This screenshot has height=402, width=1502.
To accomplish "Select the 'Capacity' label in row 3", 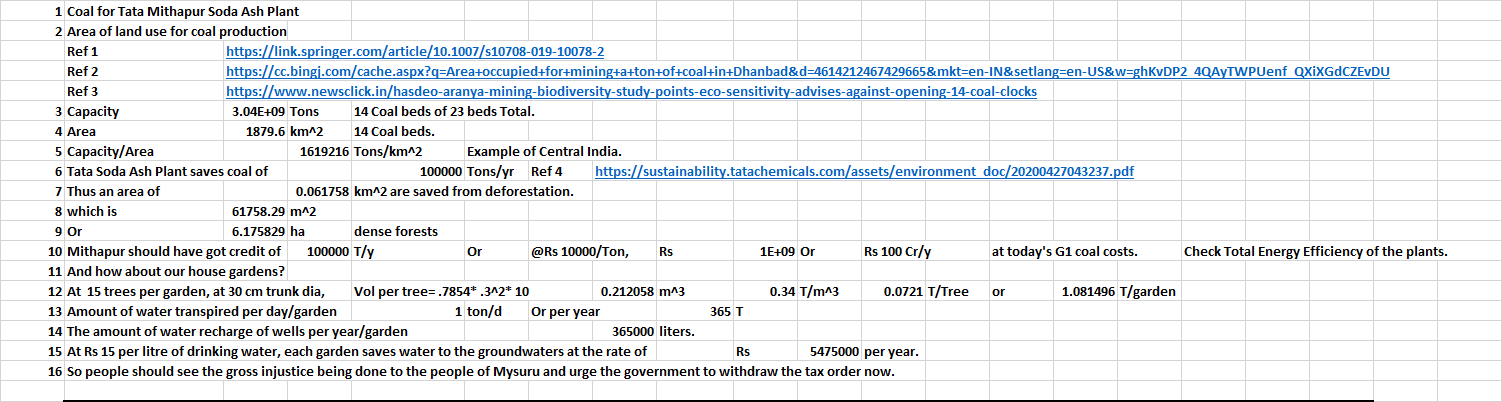I will (x=92, y=111).
